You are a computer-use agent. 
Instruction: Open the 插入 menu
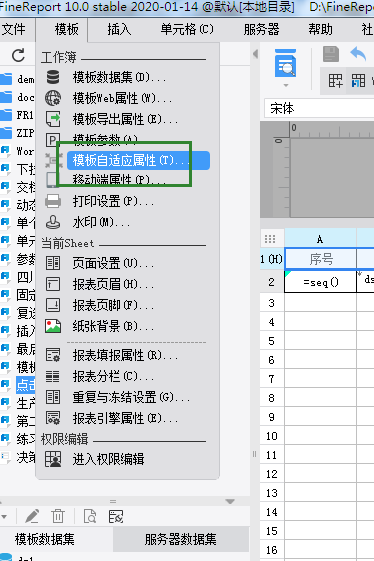[x=119, y=29]
